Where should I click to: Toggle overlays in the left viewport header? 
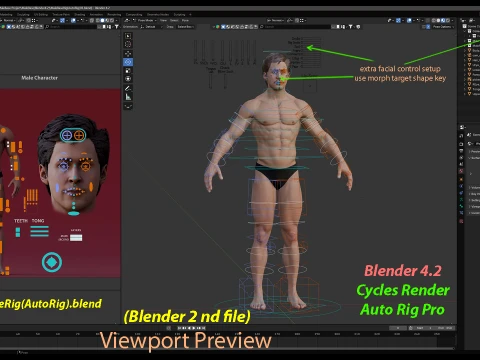coord(73,20)
